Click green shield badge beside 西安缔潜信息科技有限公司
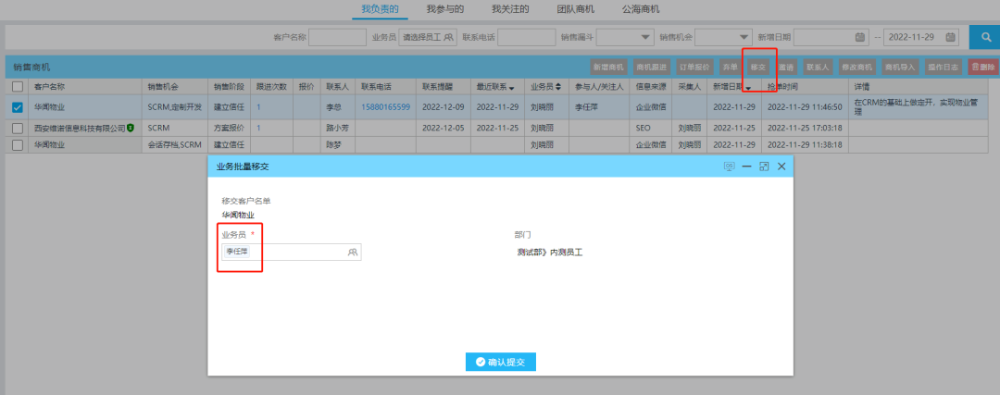This screenshot has height=395, width=1000. [x=130, y=128]
